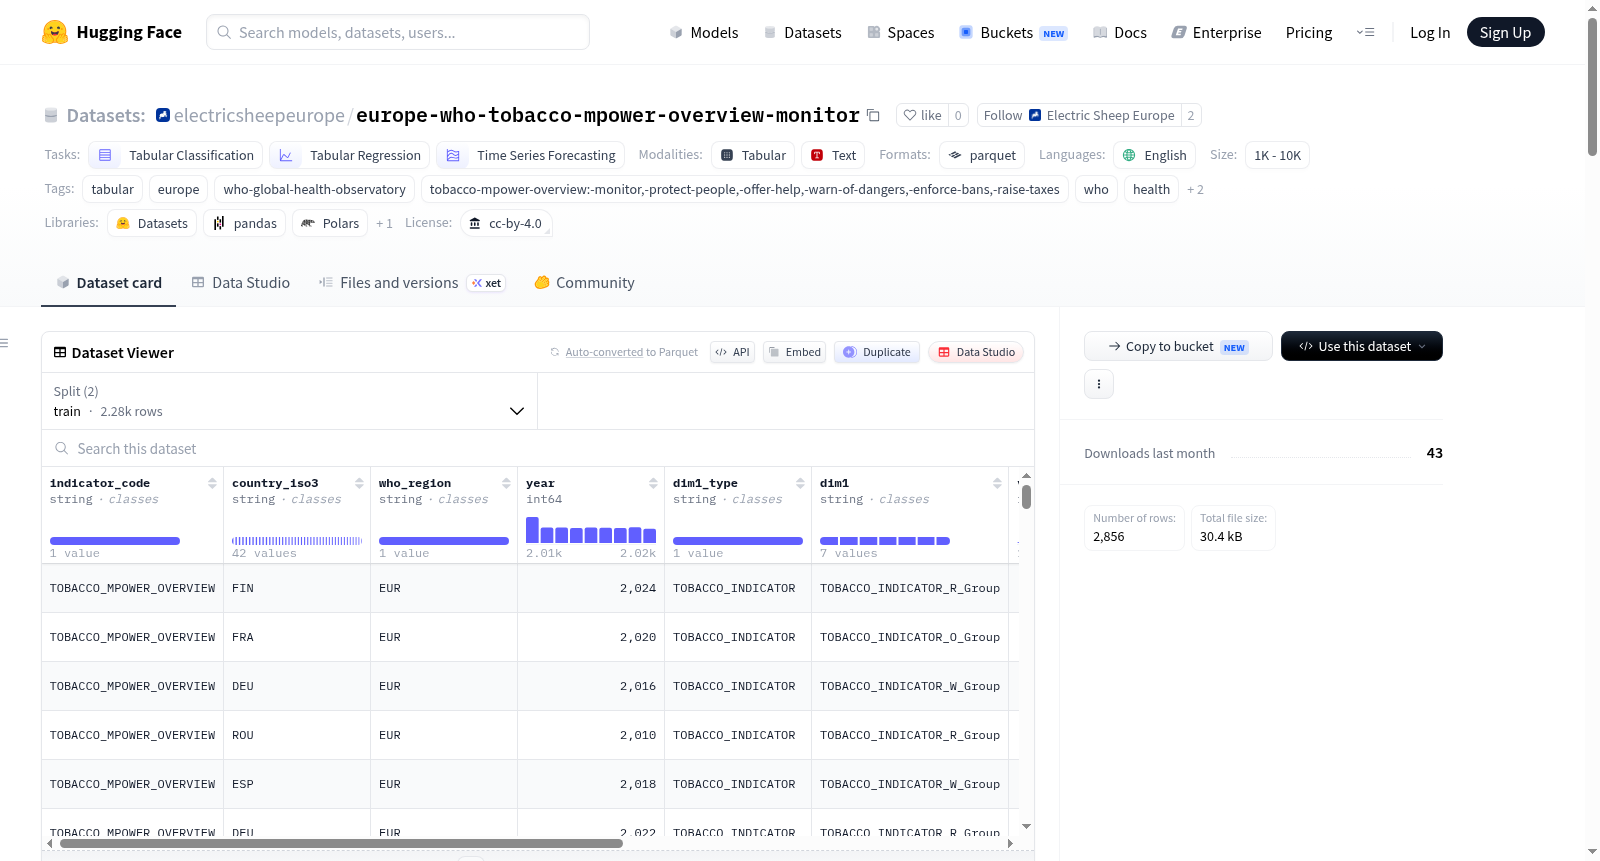Open Docs in navigation

tap(1120, 32)
